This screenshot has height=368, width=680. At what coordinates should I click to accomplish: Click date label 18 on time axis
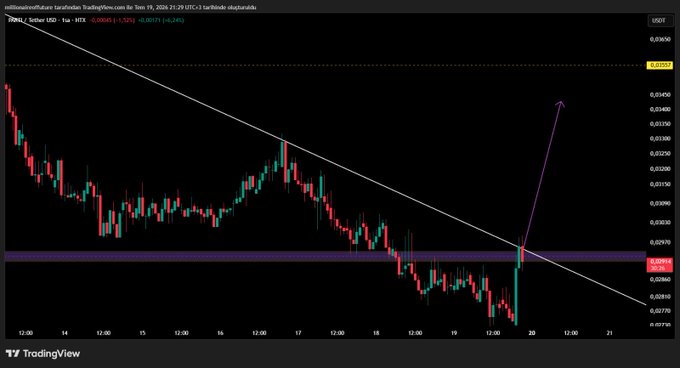pyautogui.click(x=376, y=333)
